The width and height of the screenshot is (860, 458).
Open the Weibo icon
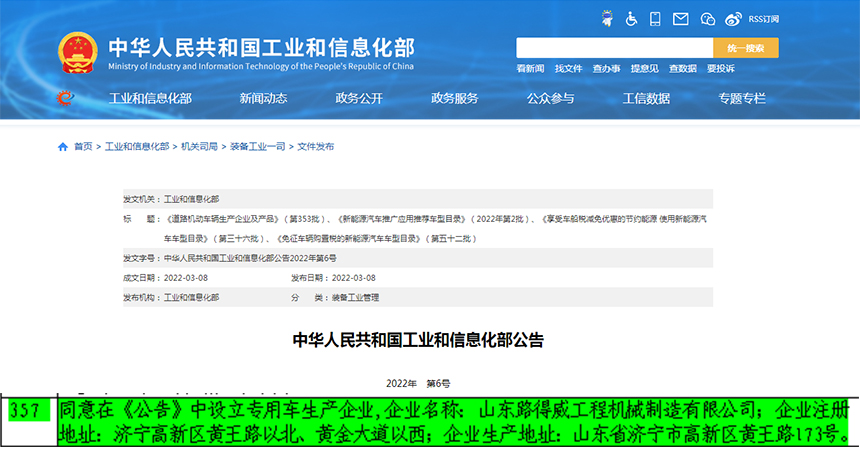(733, 19)
